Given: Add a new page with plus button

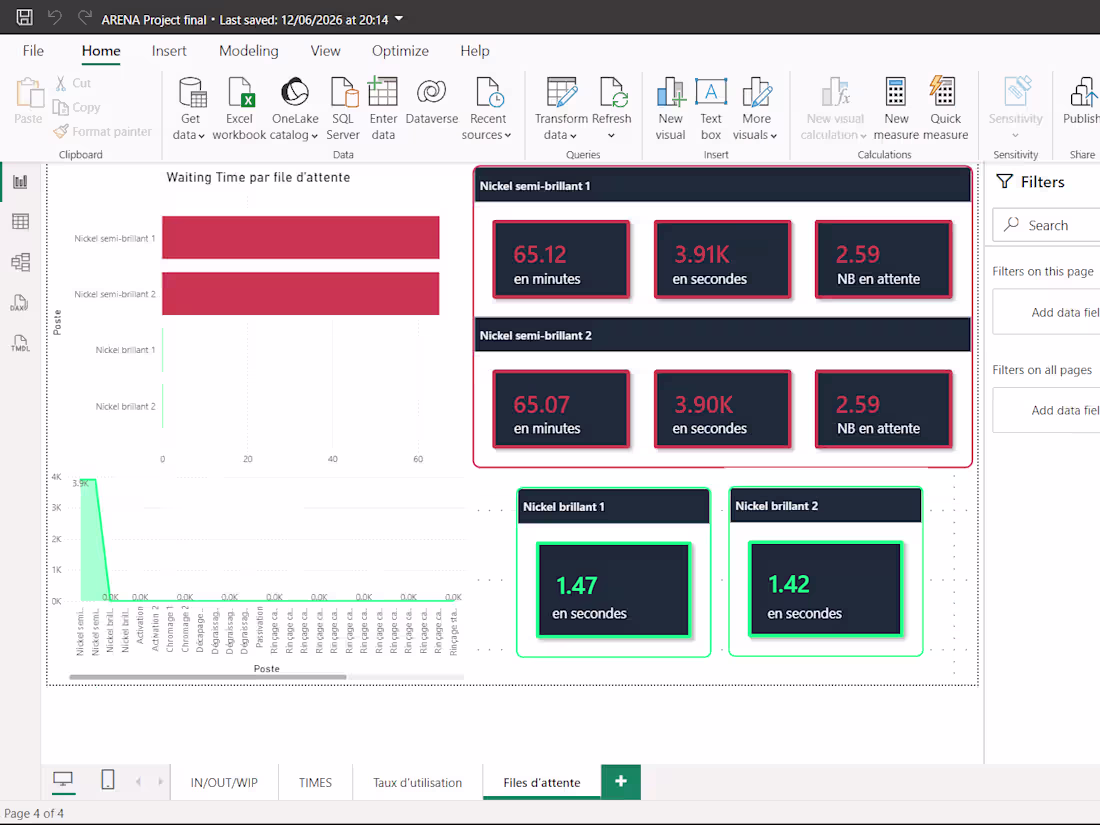Looking at the screenshot, I should click(x=621, y=782).
